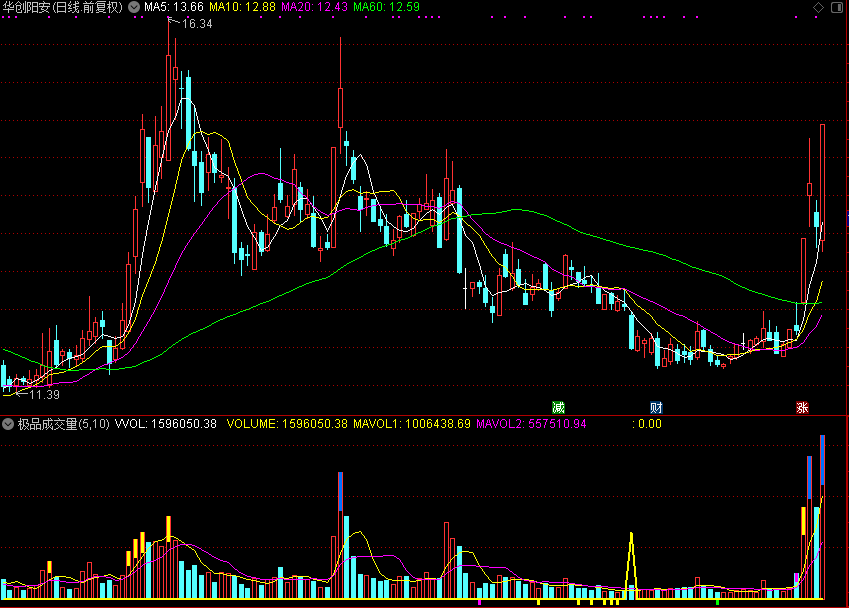This screenshot has height=608, width=849.
Task: Select the stock title 华创阳安(日线.前复权)
Action: (x=63, y=8)
